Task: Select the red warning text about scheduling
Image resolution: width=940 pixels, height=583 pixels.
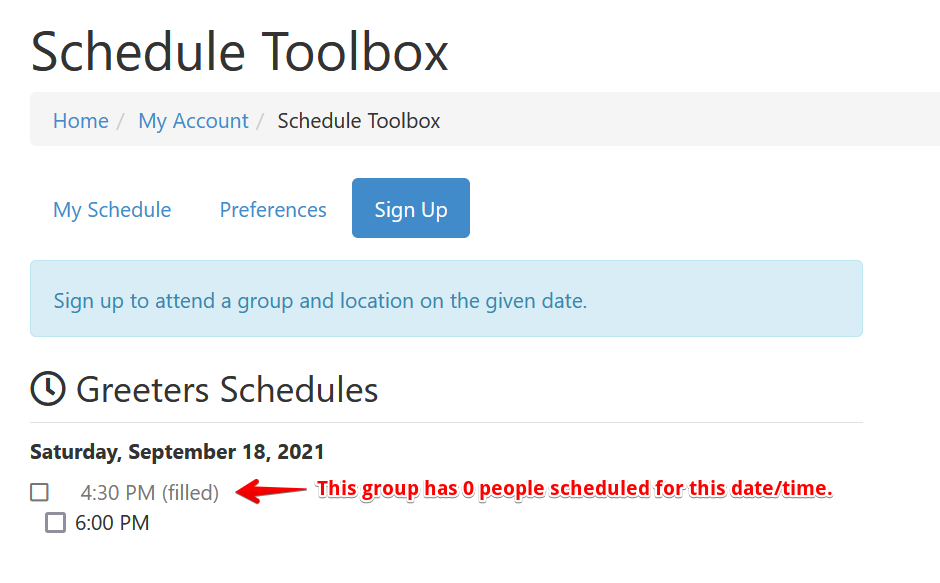Action: click(x=574, y=488)
